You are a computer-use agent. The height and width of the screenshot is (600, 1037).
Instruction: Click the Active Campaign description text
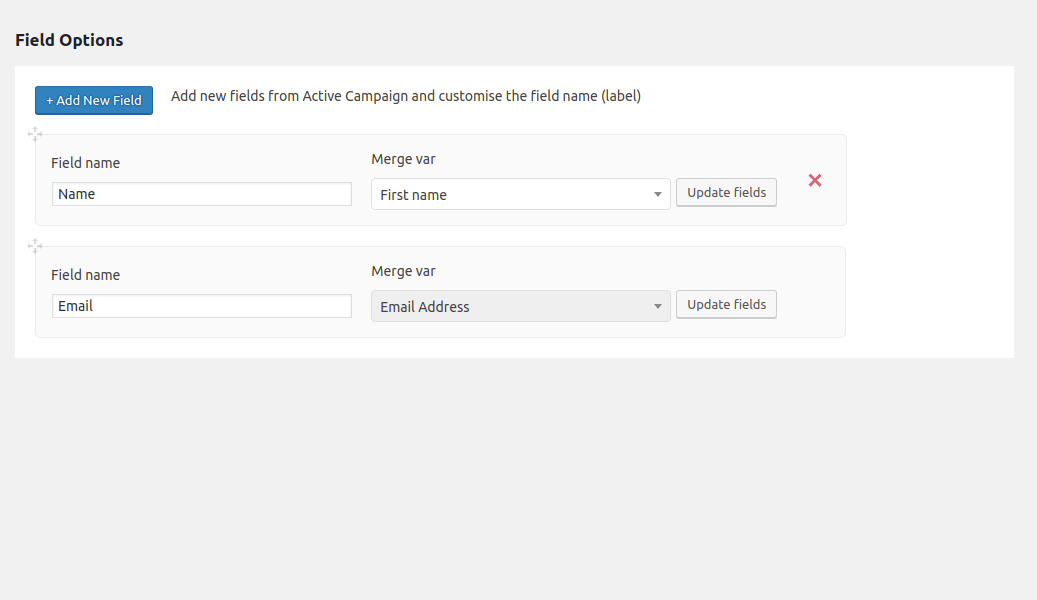(x=405, y=97)
